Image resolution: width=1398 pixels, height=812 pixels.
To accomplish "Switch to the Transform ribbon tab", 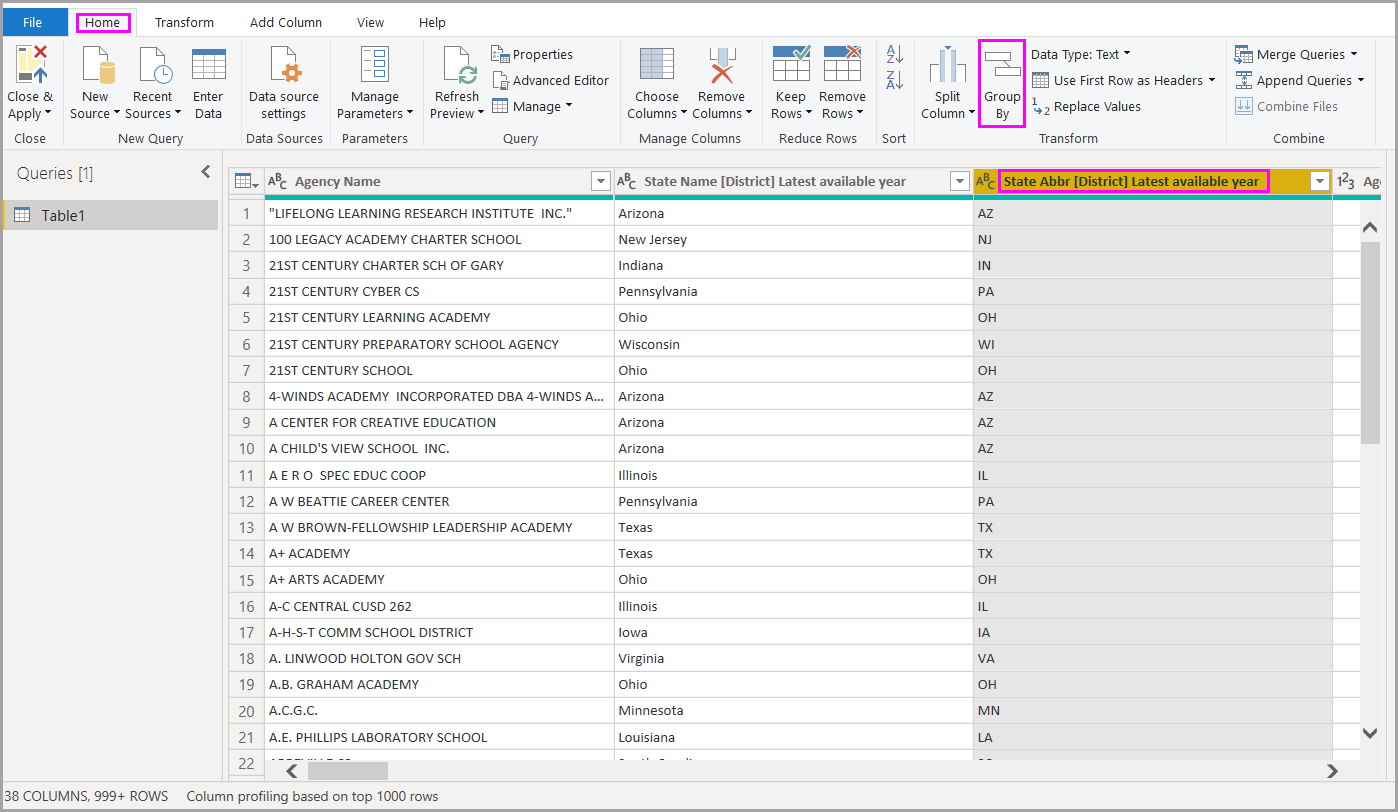I will [x=184, y=21].
